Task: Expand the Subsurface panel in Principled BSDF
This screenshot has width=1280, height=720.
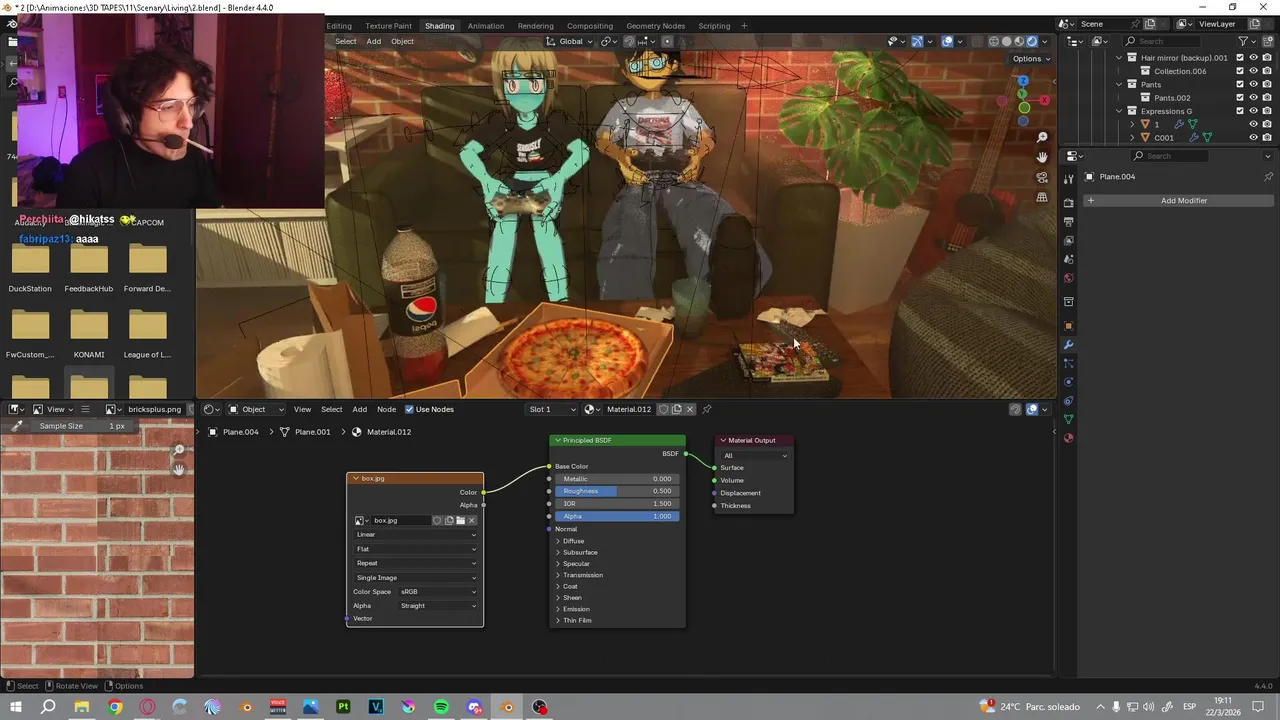Action: coord(558,552)
